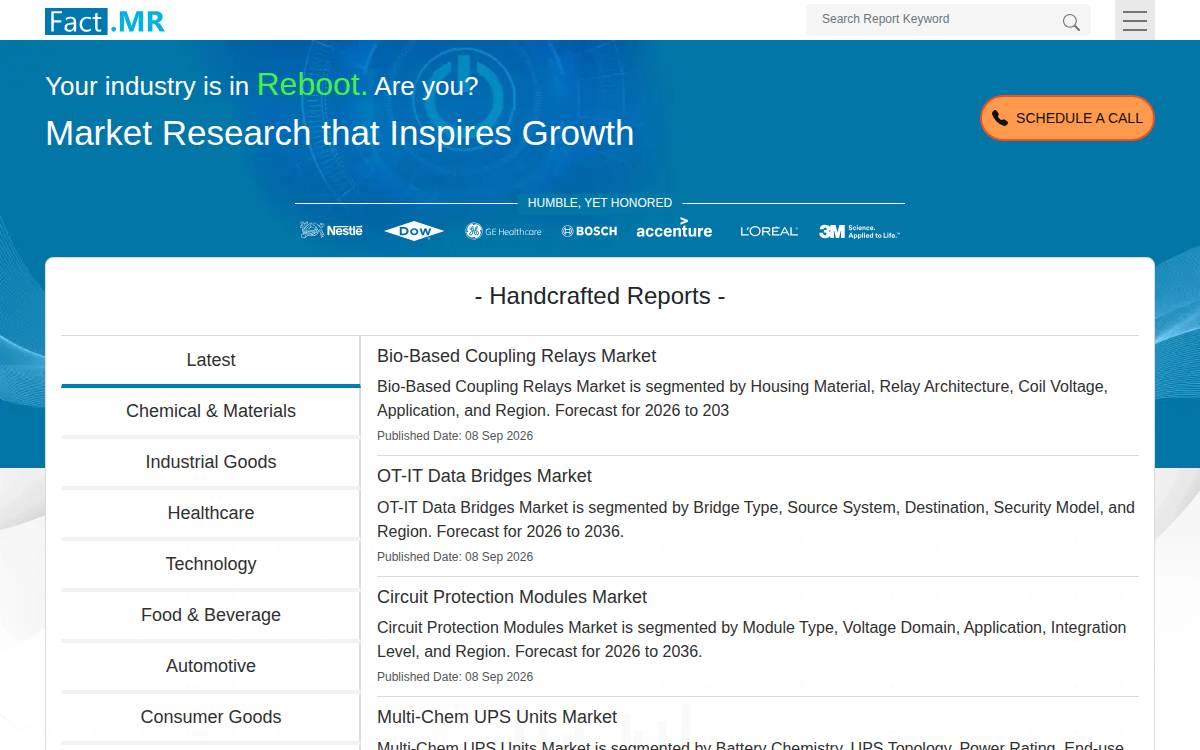Open Multi-Chem UPS Units Market report
This screenshot has height=750, width=1200.
click(497, 717)
